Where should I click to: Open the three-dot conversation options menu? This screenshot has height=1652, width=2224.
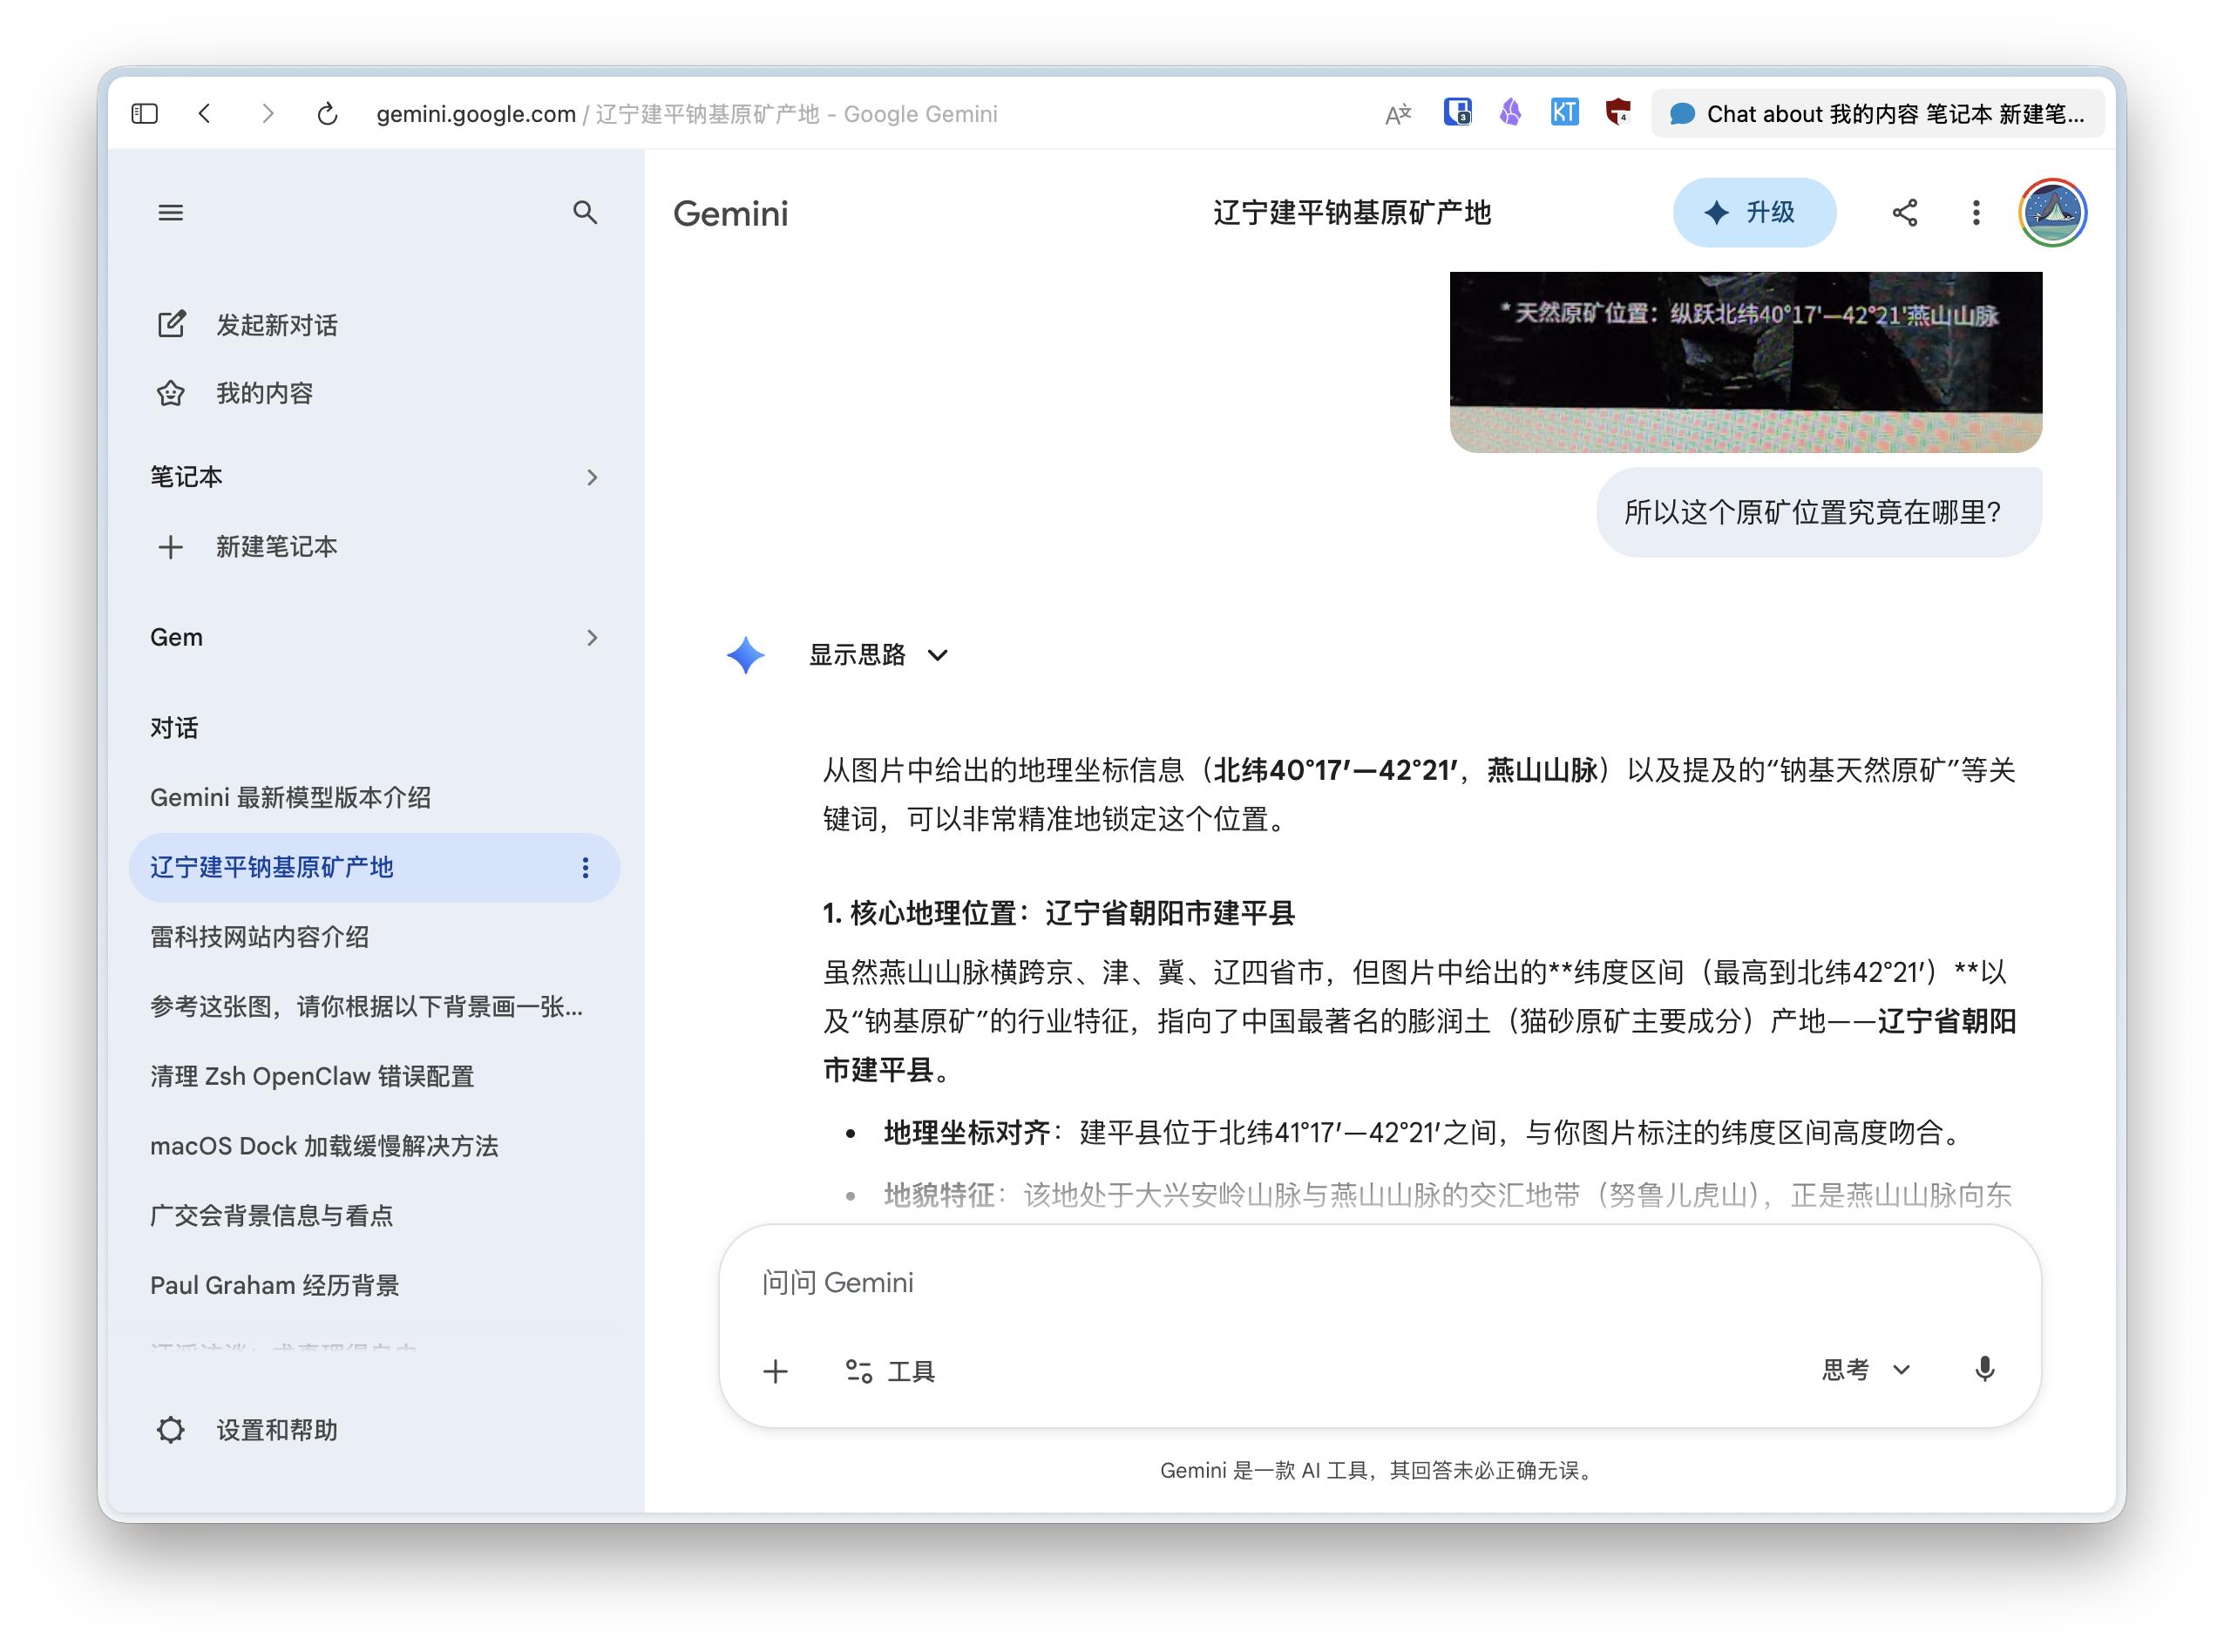pos(1975,212)
